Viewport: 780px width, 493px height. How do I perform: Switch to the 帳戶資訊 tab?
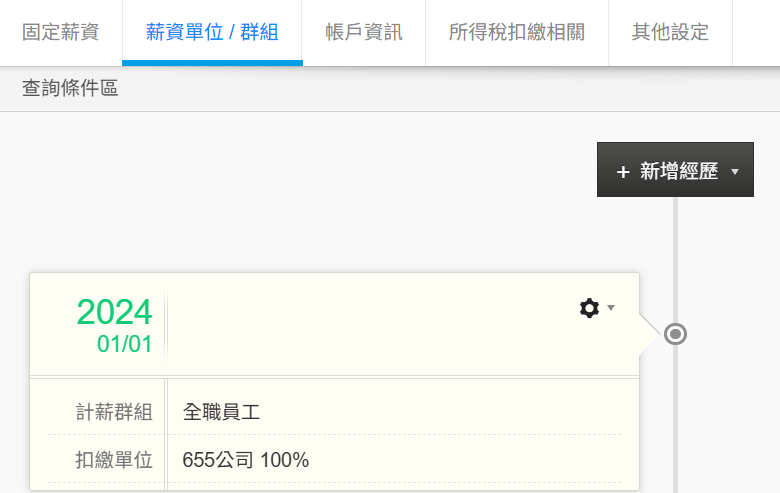[x=364, y=32]
